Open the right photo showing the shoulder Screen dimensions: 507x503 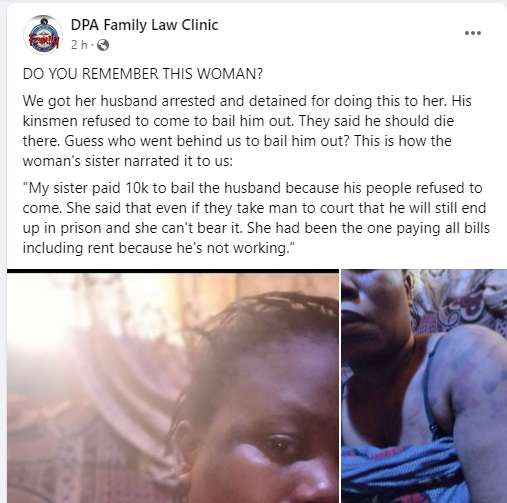coord(424,386)
